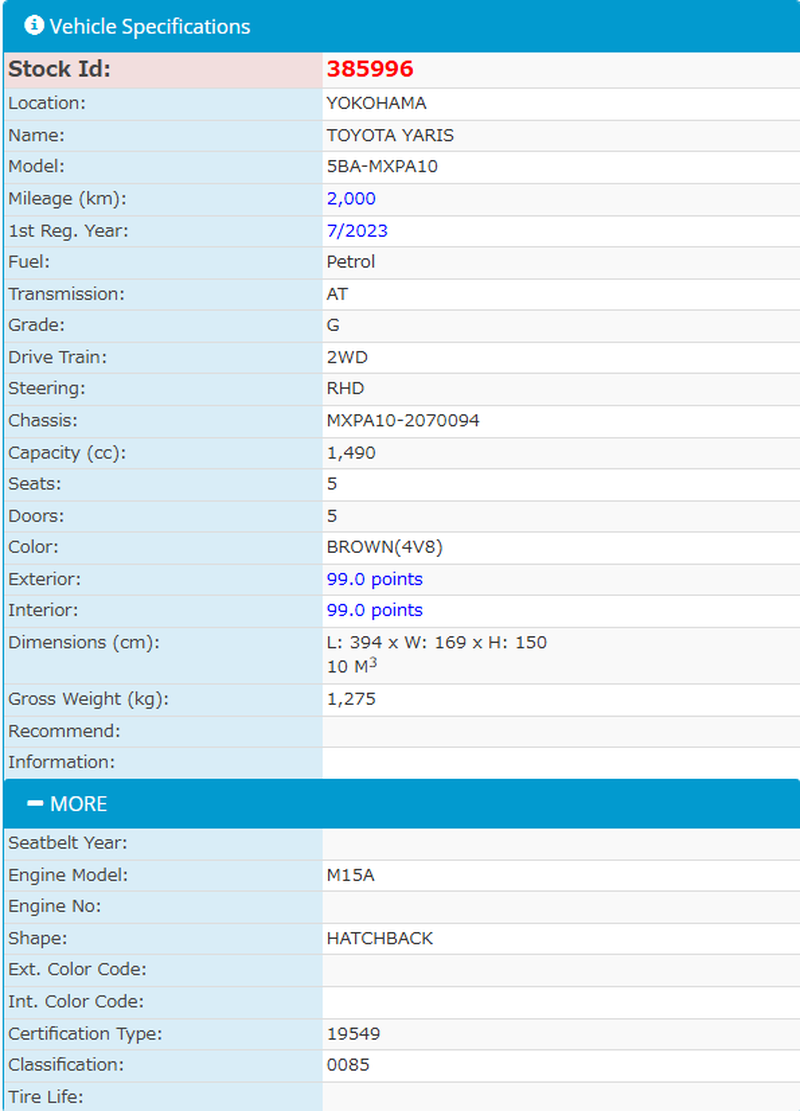Click the volume value 10 M3
Viewport: 800px width, 1111px height.
pos(351,666)
